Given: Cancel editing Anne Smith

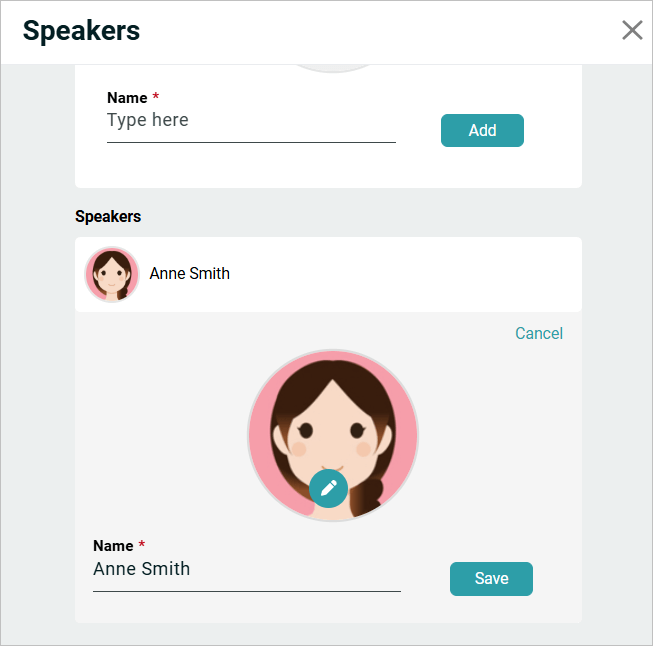Looking at the screenshot, I should pyautogui.click(x=538, y=333).
